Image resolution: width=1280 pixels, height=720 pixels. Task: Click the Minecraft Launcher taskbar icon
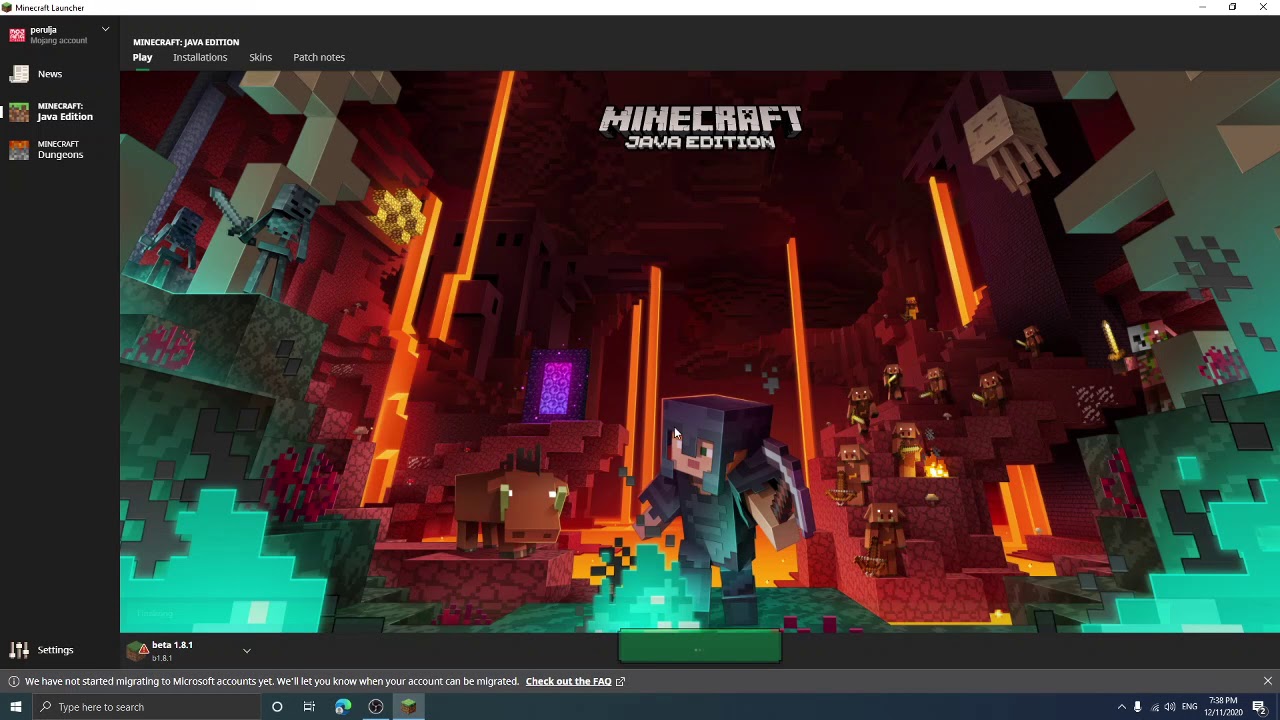[408, 707]
